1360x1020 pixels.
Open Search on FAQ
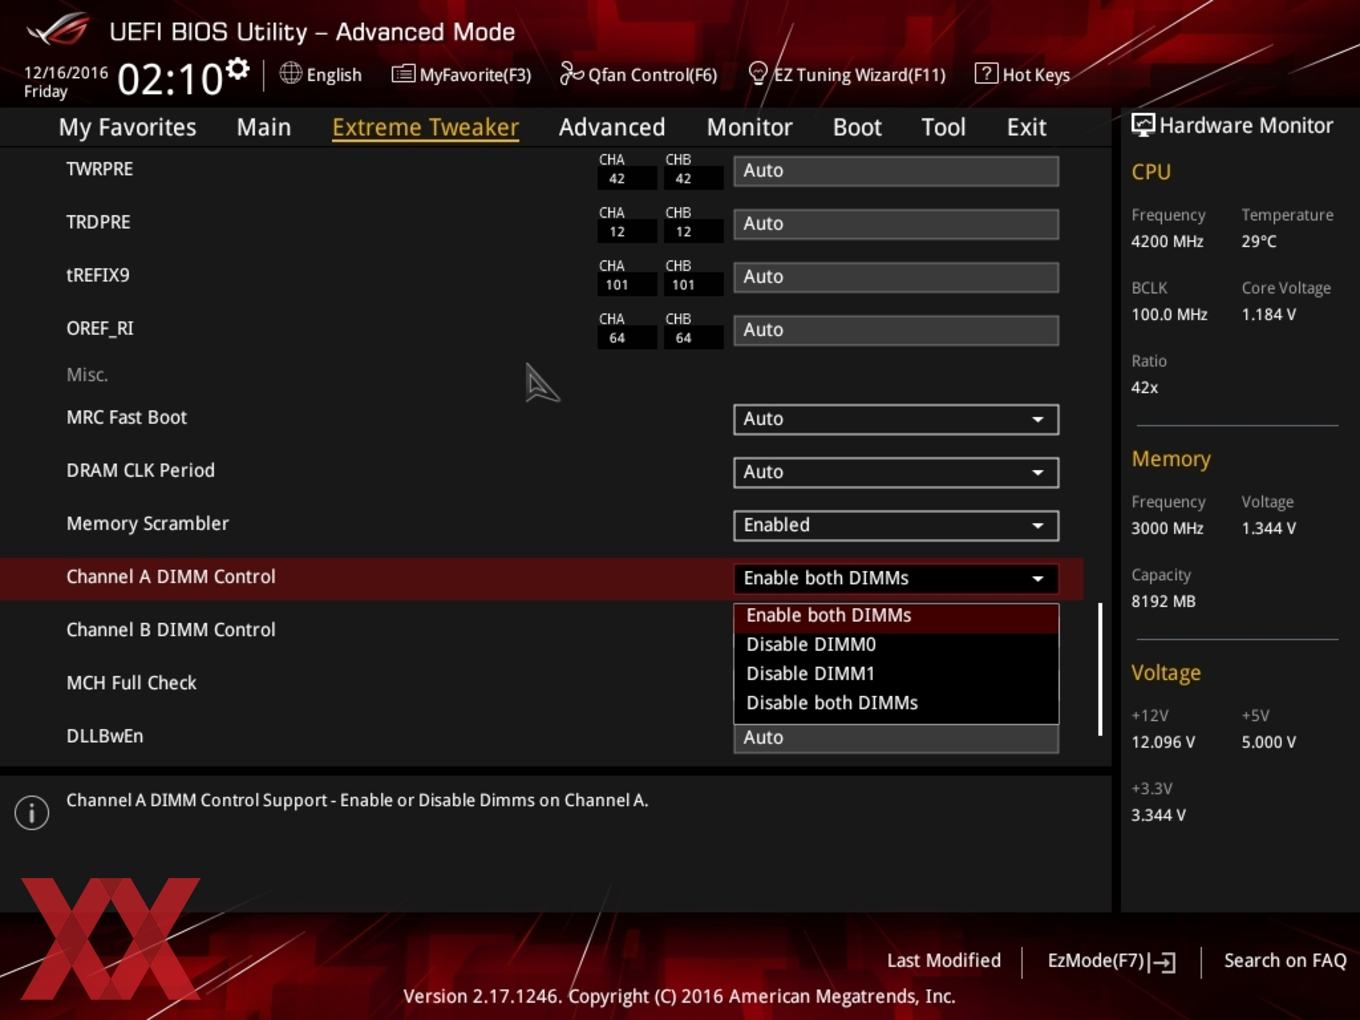click(1285, 960)
